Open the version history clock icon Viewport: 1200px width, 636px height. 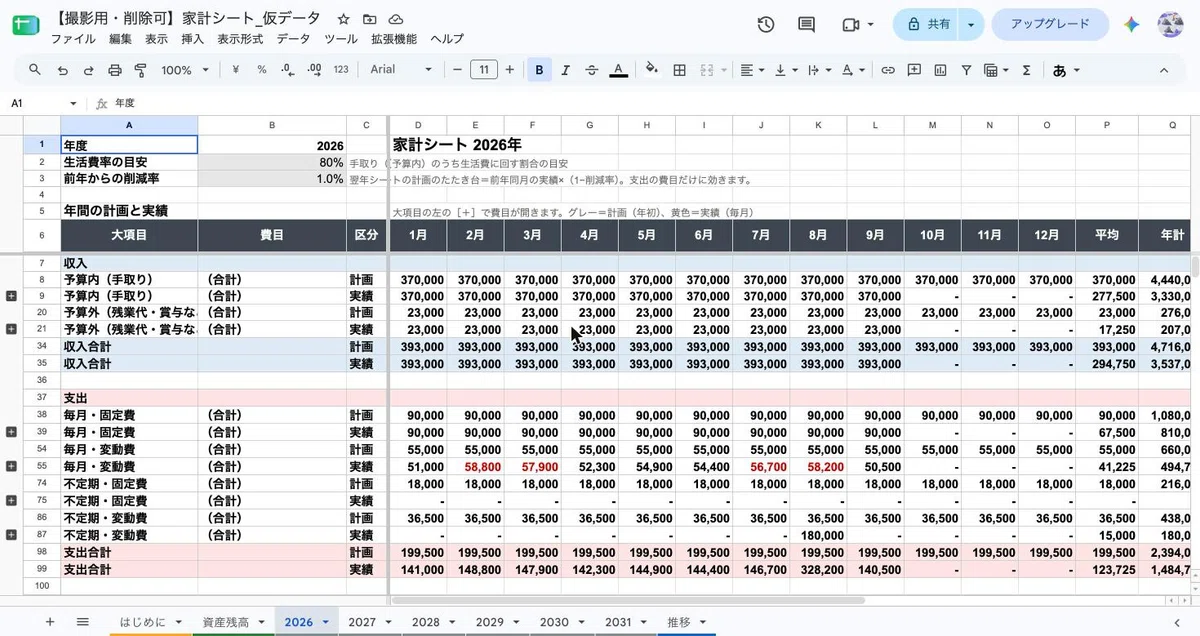point(766,25)
